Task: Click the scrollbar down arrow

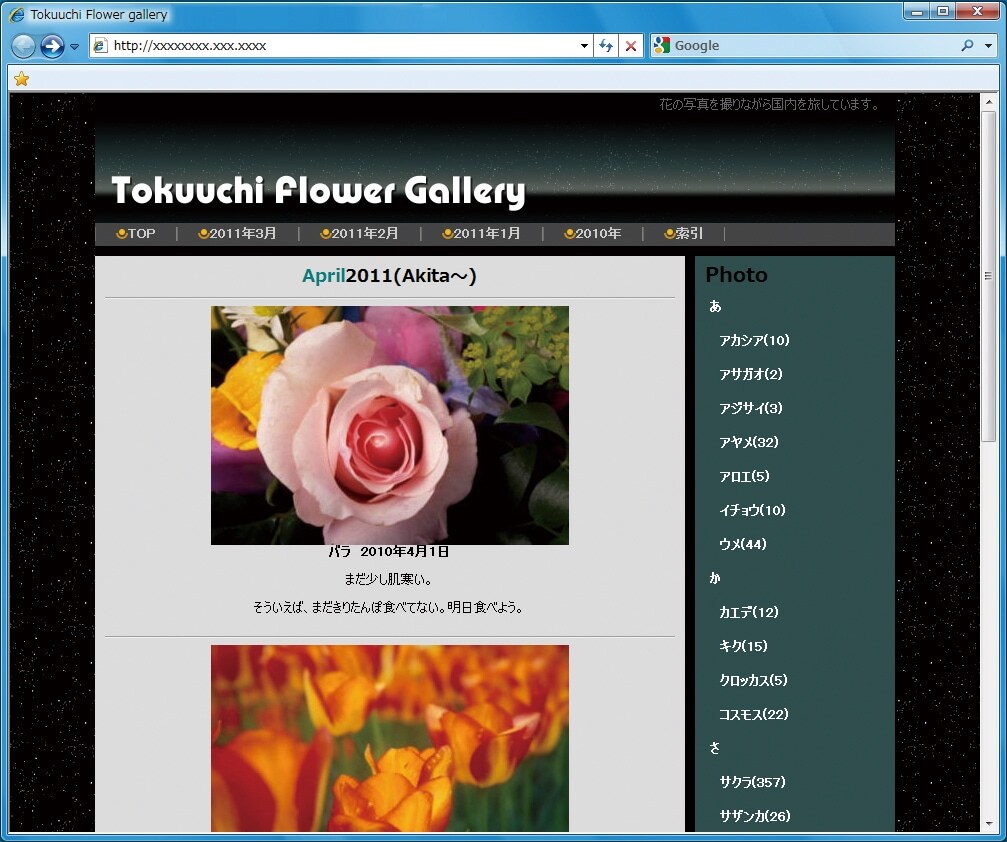Action: click(x=988, y=823)
